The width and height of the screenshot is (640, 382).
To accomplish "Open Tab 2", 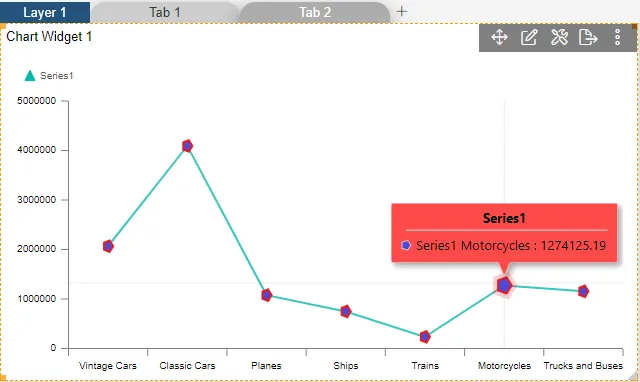I will (315, 12).
